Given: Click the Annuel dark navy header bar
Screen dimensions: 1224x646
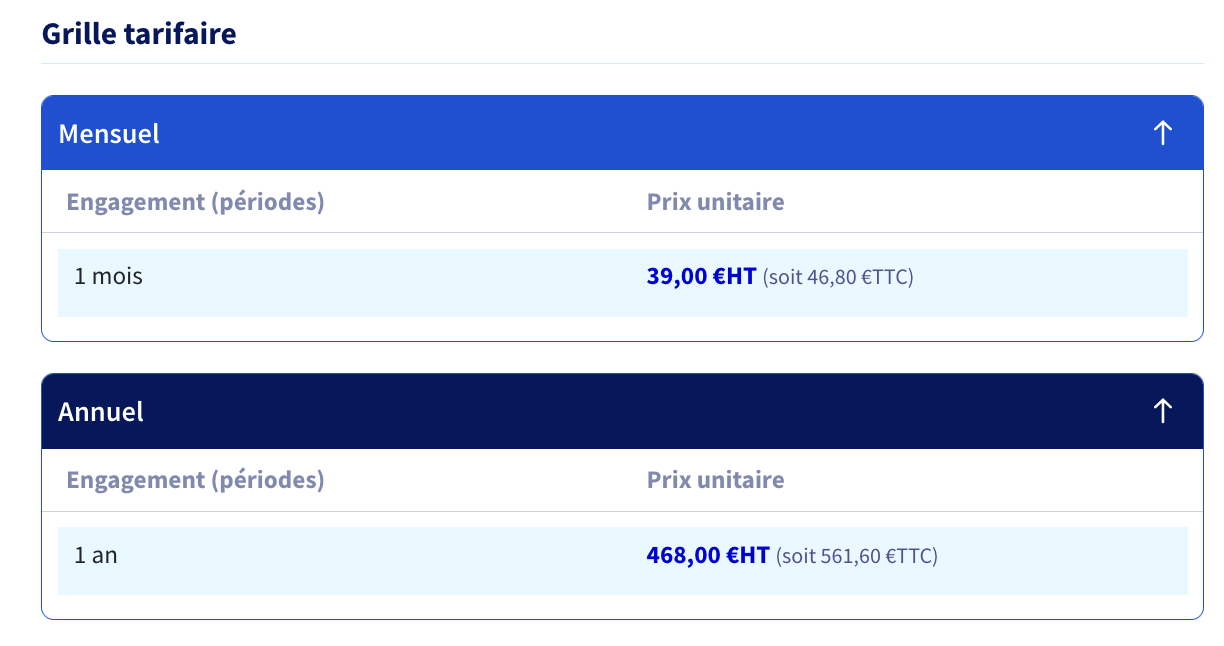Looking at the screenshot, I should click(622, 411).
